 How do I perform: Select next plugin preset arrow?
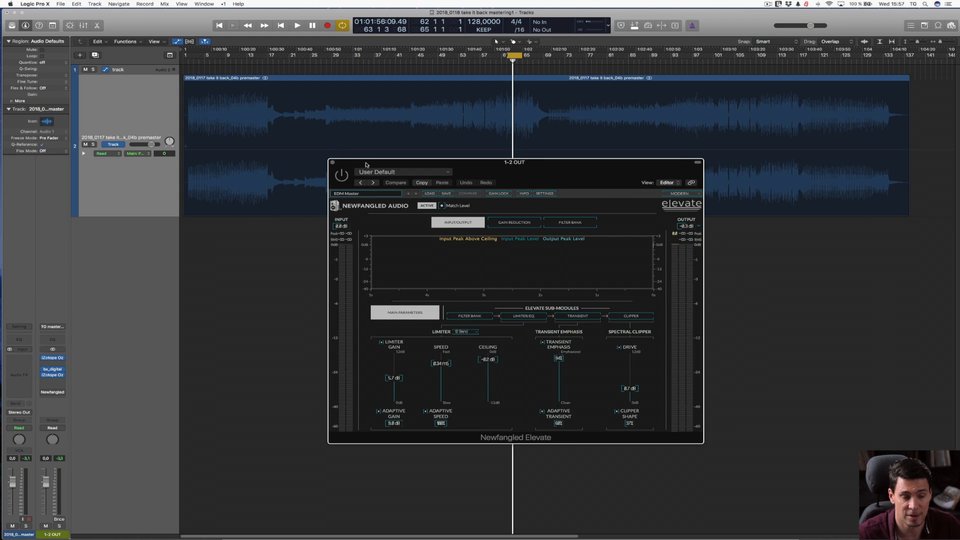373,182
